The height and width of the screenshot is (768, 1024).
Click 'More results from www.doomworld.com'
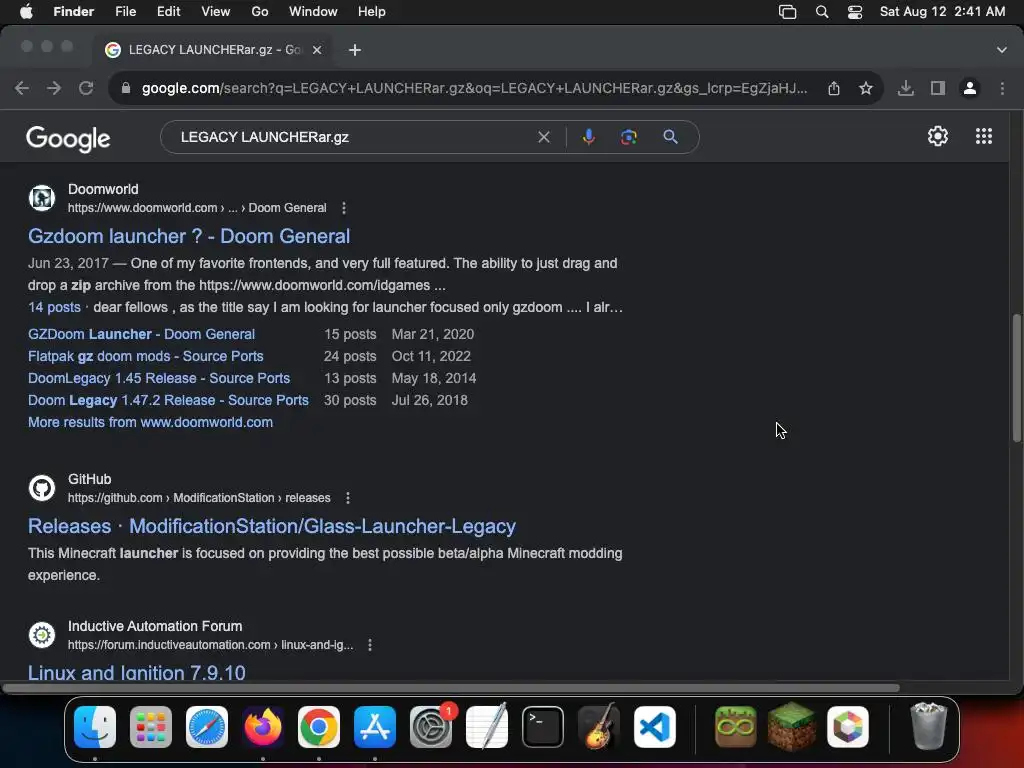tap(150, 423)
